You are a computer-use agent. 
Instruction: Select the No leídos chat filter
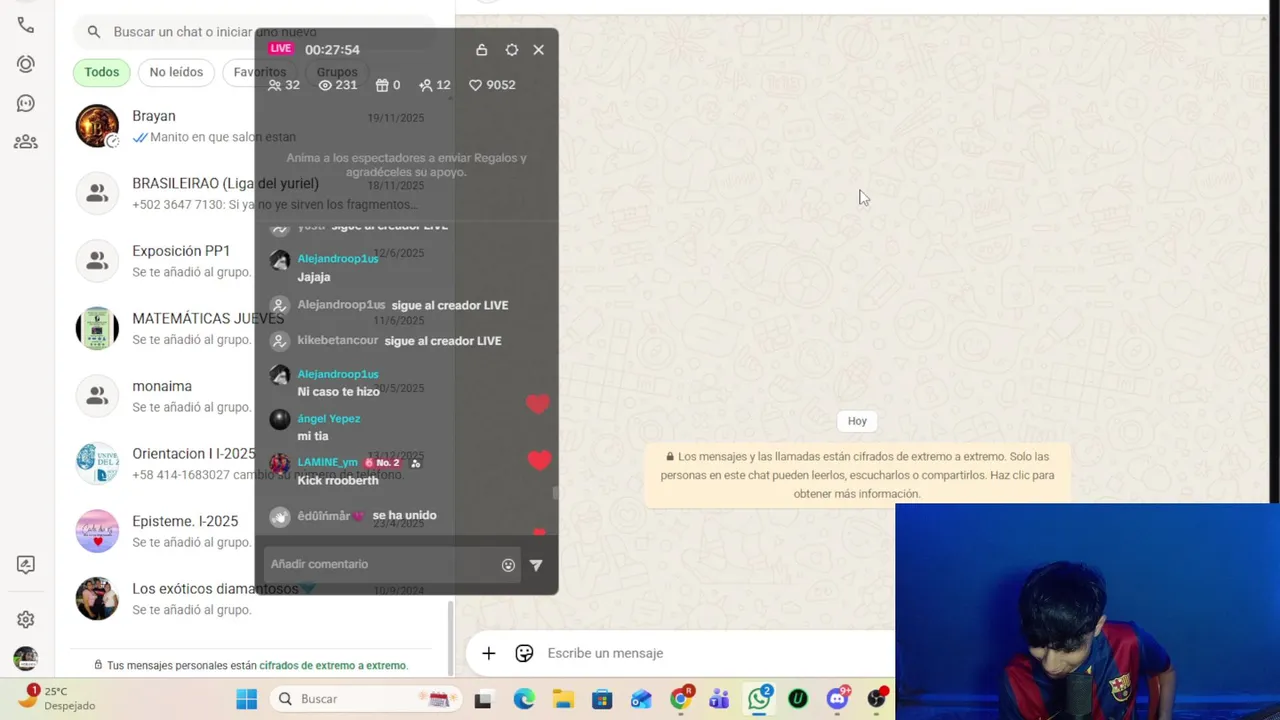(176, 72)
